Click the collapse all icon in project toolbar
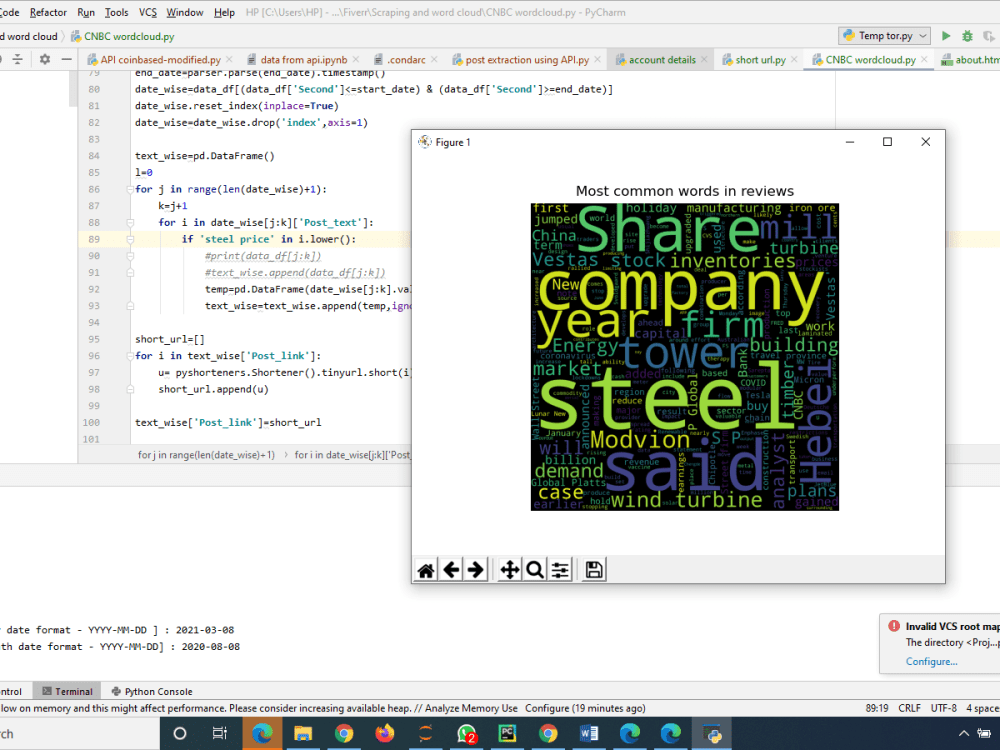 pyautogui.click(x=18, y=59)
